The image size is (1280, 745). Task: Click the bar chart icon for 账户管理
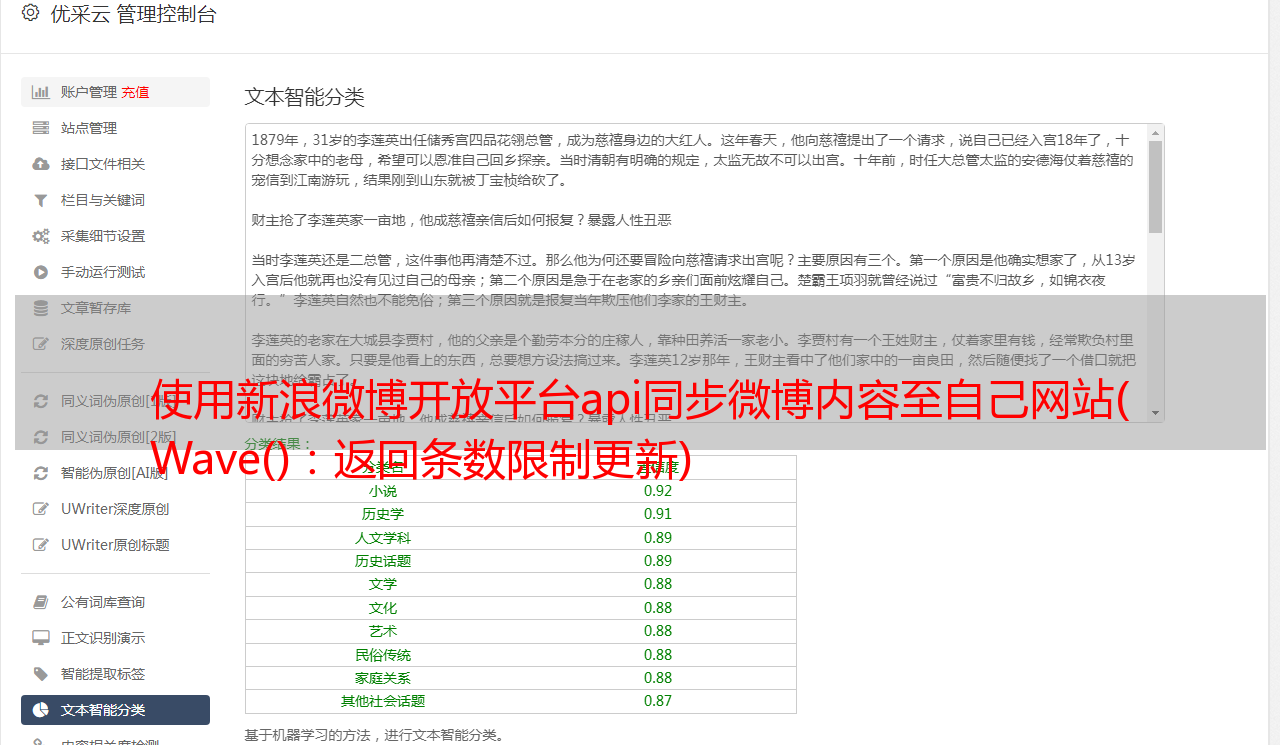pyautogui.click(x=41, y=92)
